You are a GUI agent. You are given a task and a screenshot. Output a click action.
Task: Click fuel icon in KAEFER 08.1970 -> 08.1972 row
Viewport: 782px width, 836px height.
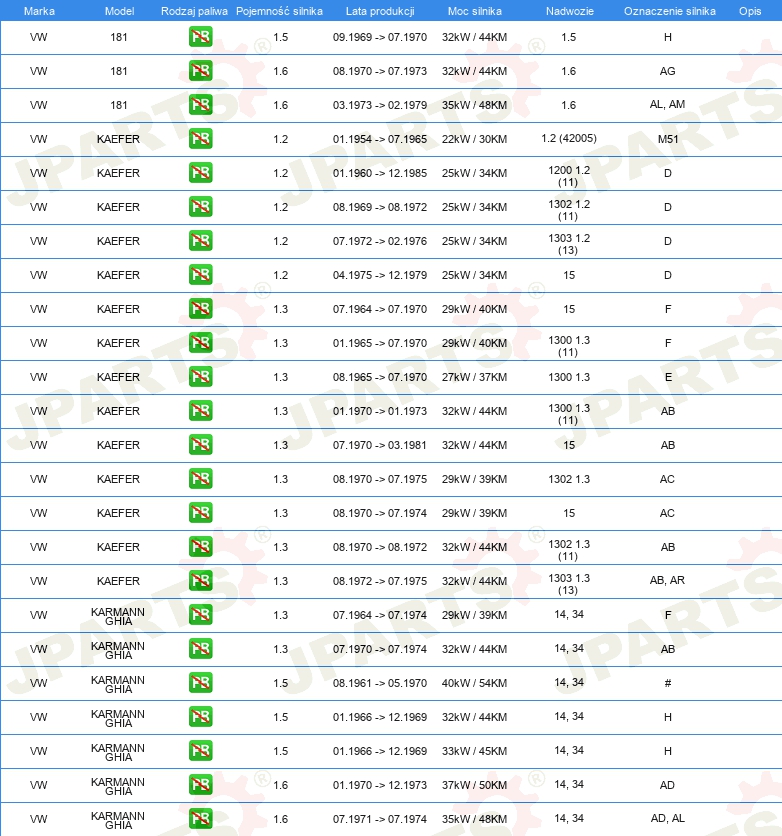200,546
